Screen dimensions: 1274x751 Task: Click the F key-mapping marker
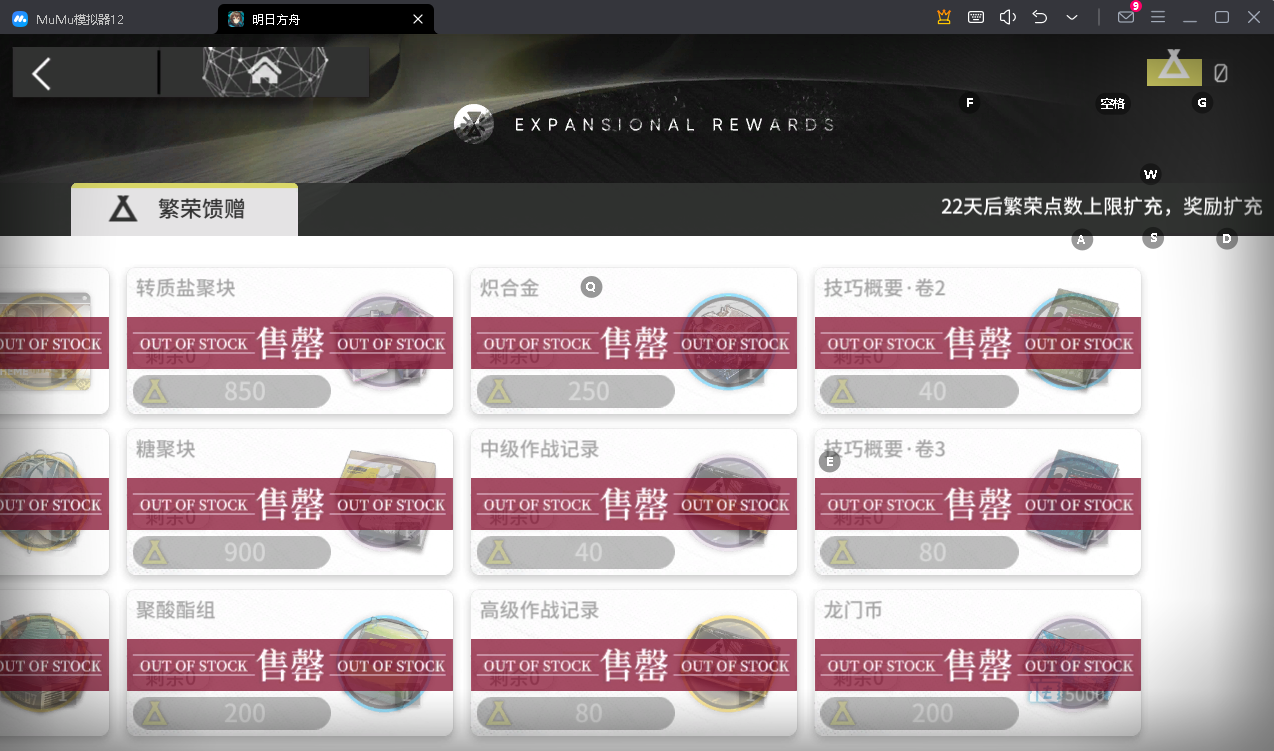[x=969, y=102]
